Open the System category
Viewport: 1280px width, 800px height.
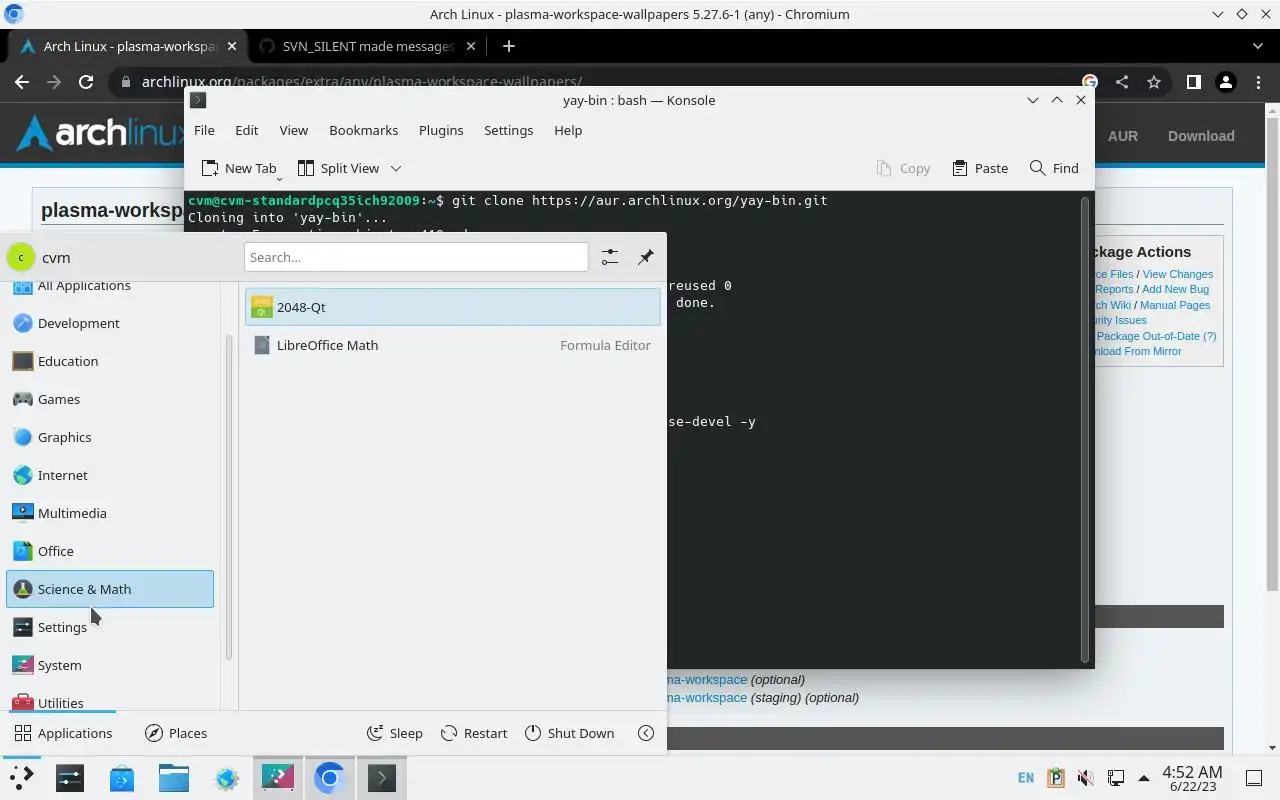pos(110,665)
